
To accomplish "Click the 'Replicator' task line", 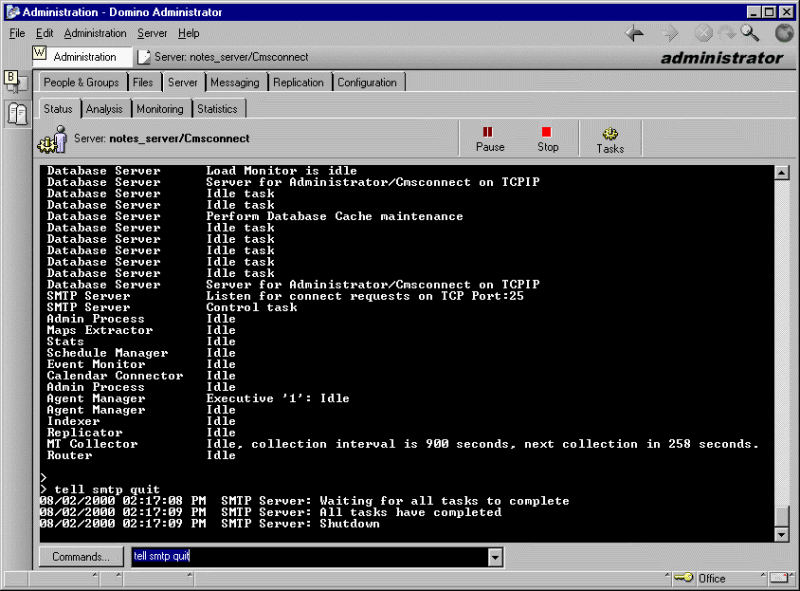I will pos(141,433).
